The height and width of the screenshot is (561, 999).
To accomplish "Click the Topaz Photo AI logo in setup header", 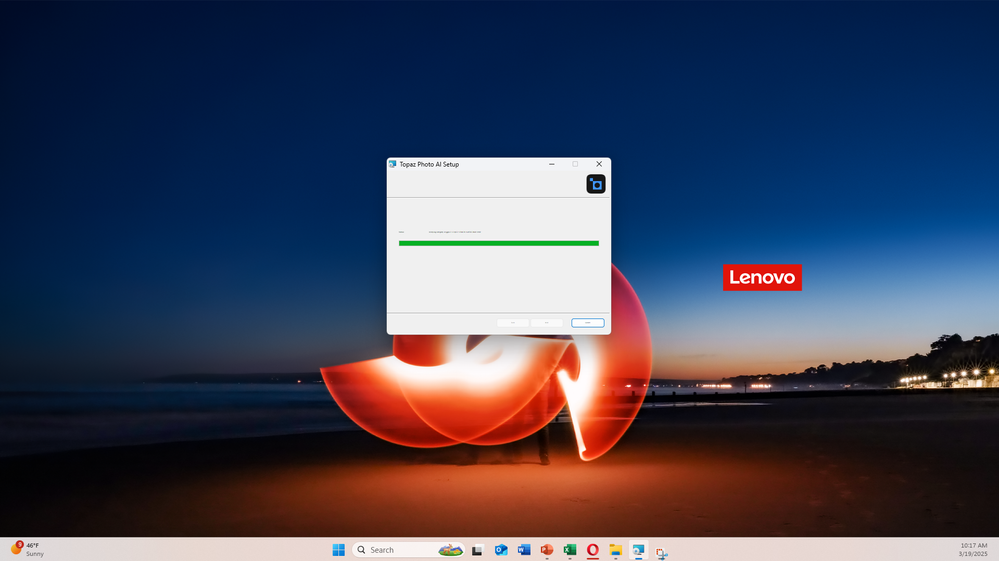I will (596, 184).
